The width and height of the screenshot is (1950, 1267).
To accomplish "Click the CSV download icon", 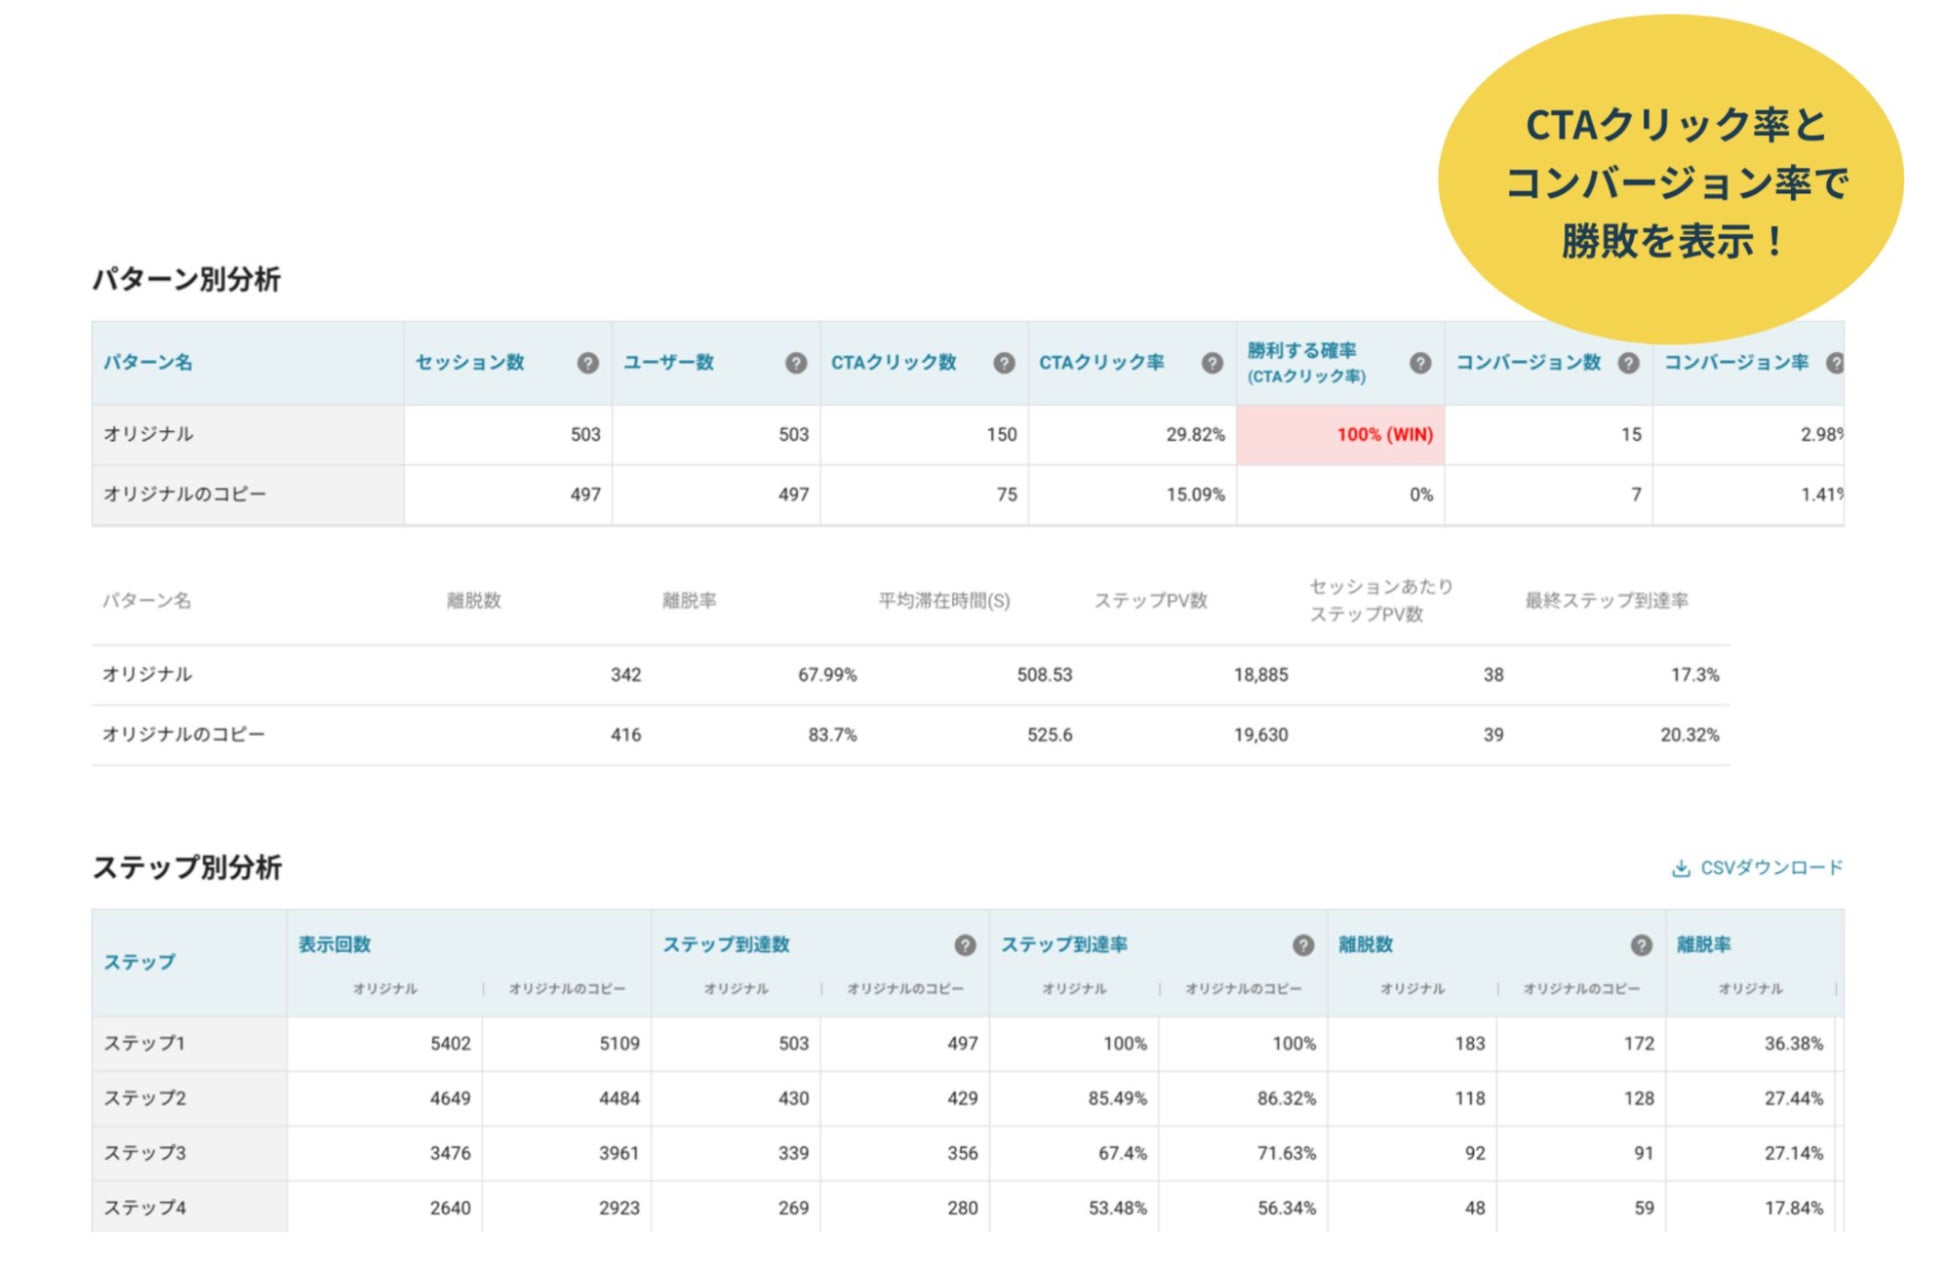I will [x=1681, y=868].
